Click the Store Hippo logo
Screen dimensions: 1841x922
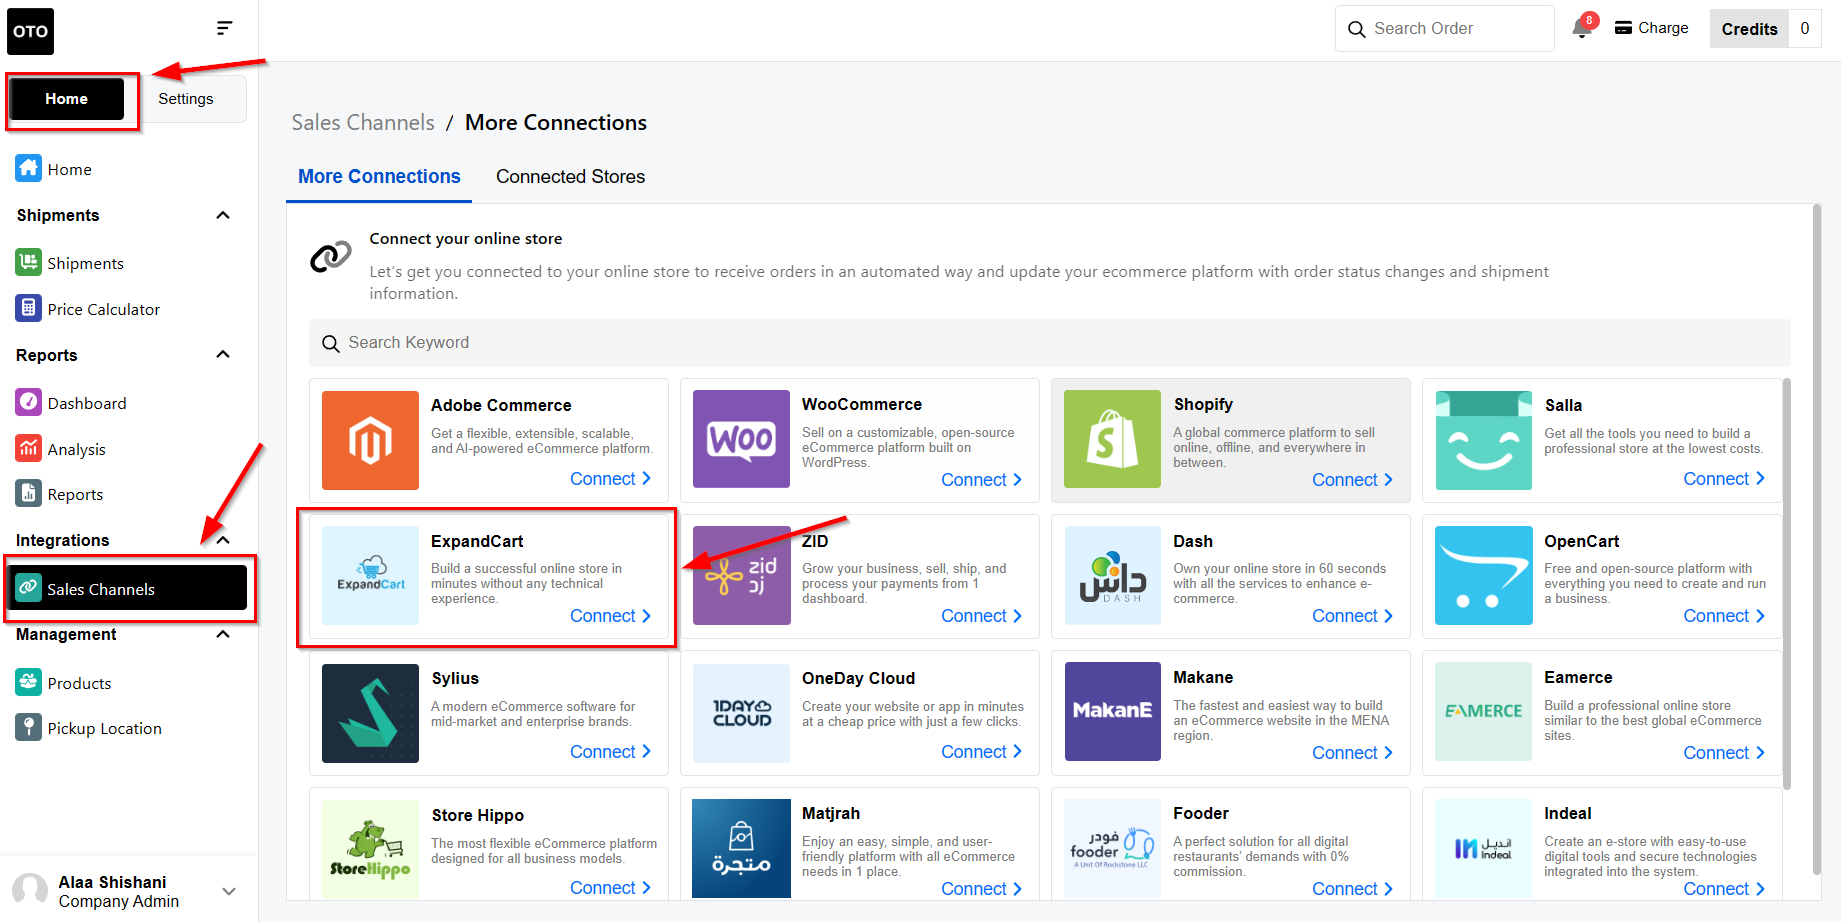[x=370, y=849]
